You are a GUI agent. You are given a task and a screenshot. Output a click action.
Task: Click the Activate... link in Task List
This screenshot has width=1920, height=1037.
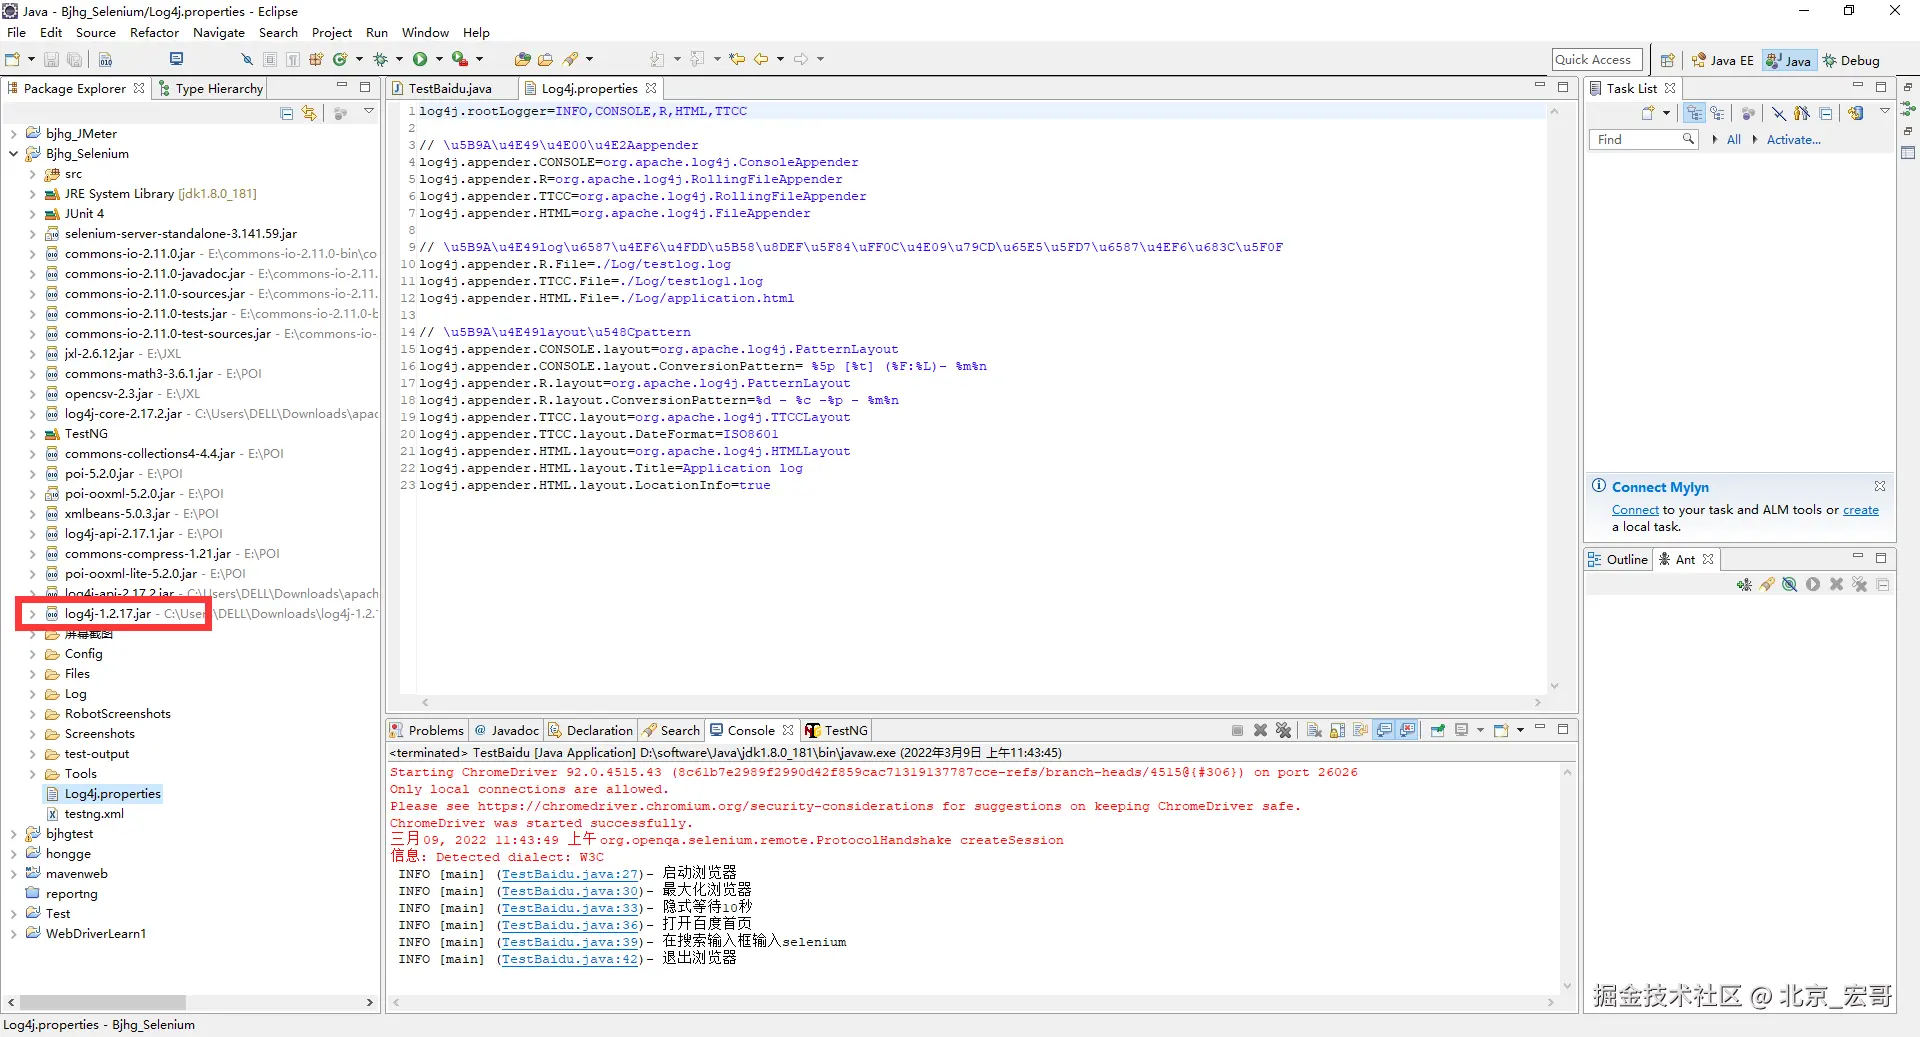pos(1794,140)
